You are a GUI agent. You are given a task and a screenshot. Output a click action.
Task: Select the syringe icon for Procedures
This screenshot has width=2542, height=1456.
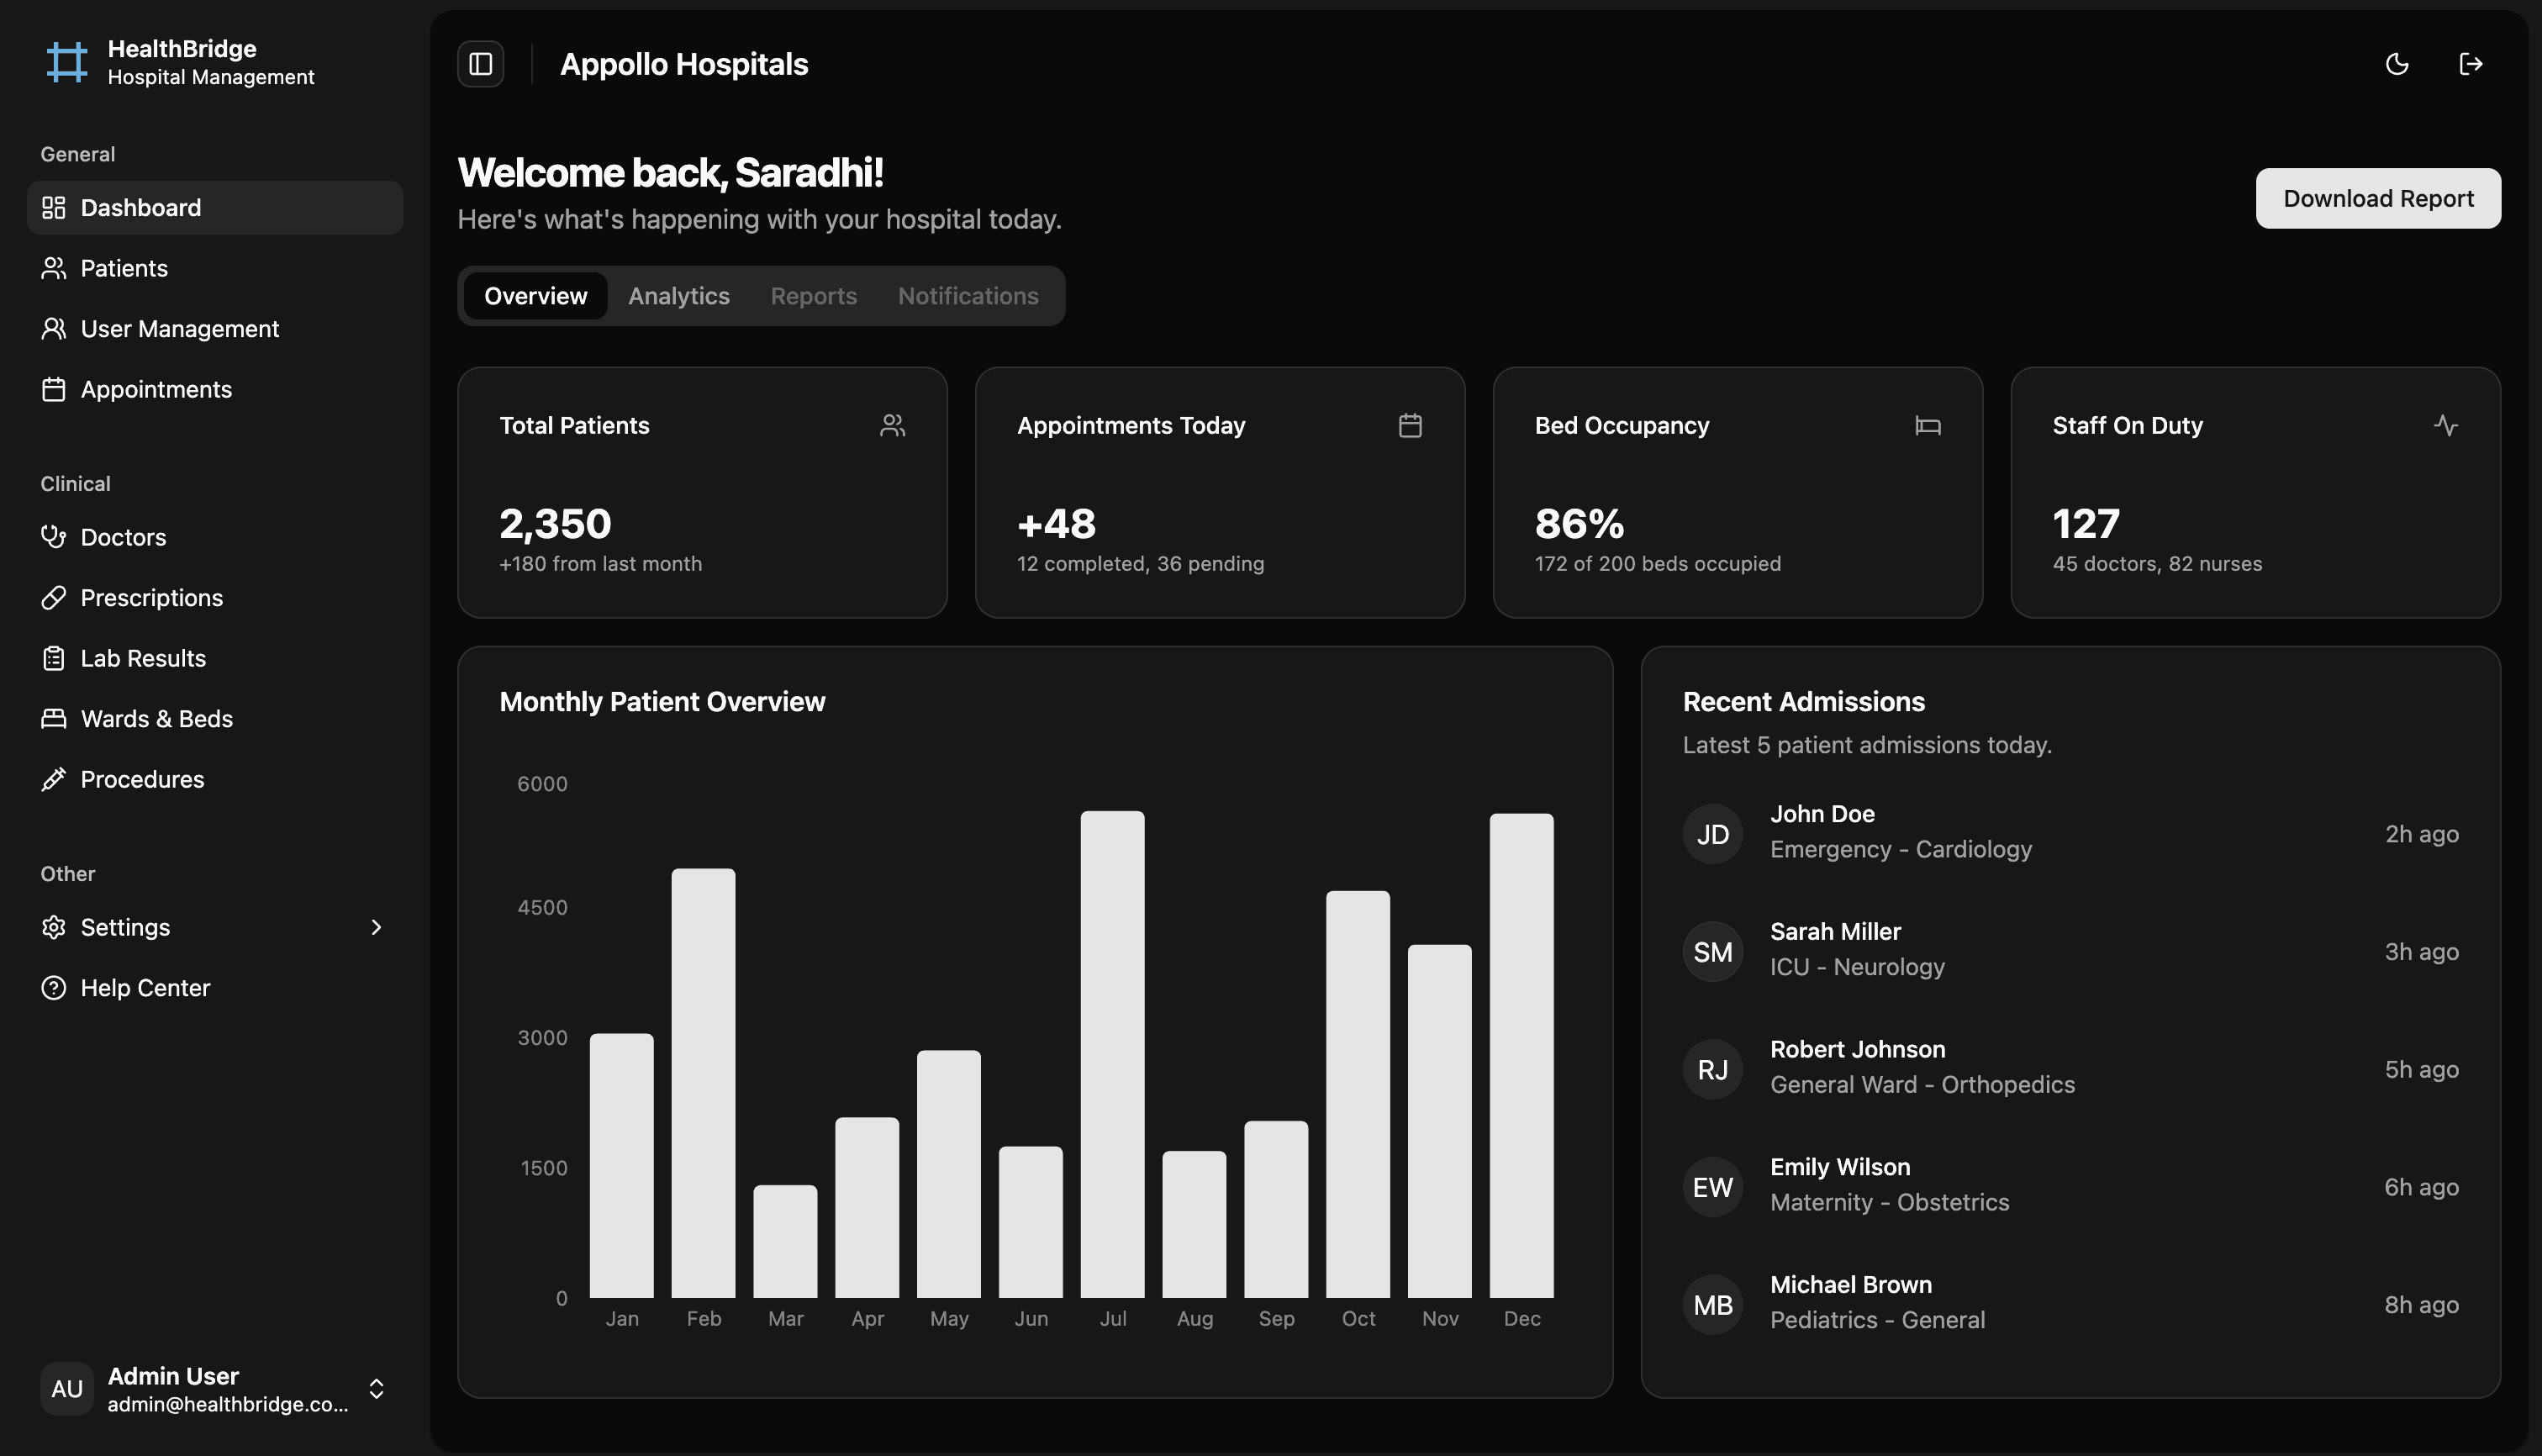tap(55, 779)
